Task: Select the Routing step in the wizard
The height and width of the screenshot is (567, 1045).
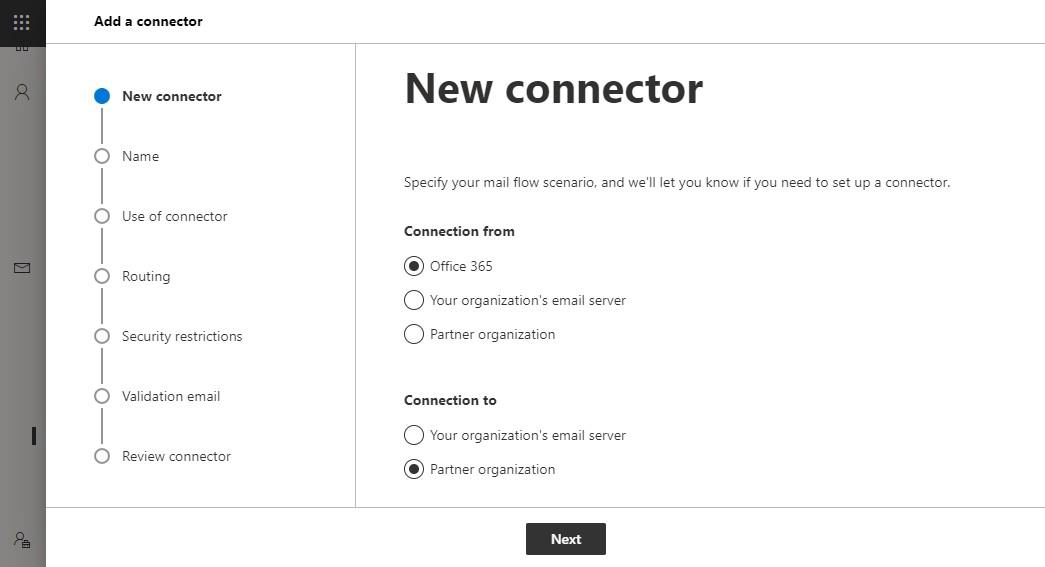Action: 146,276
